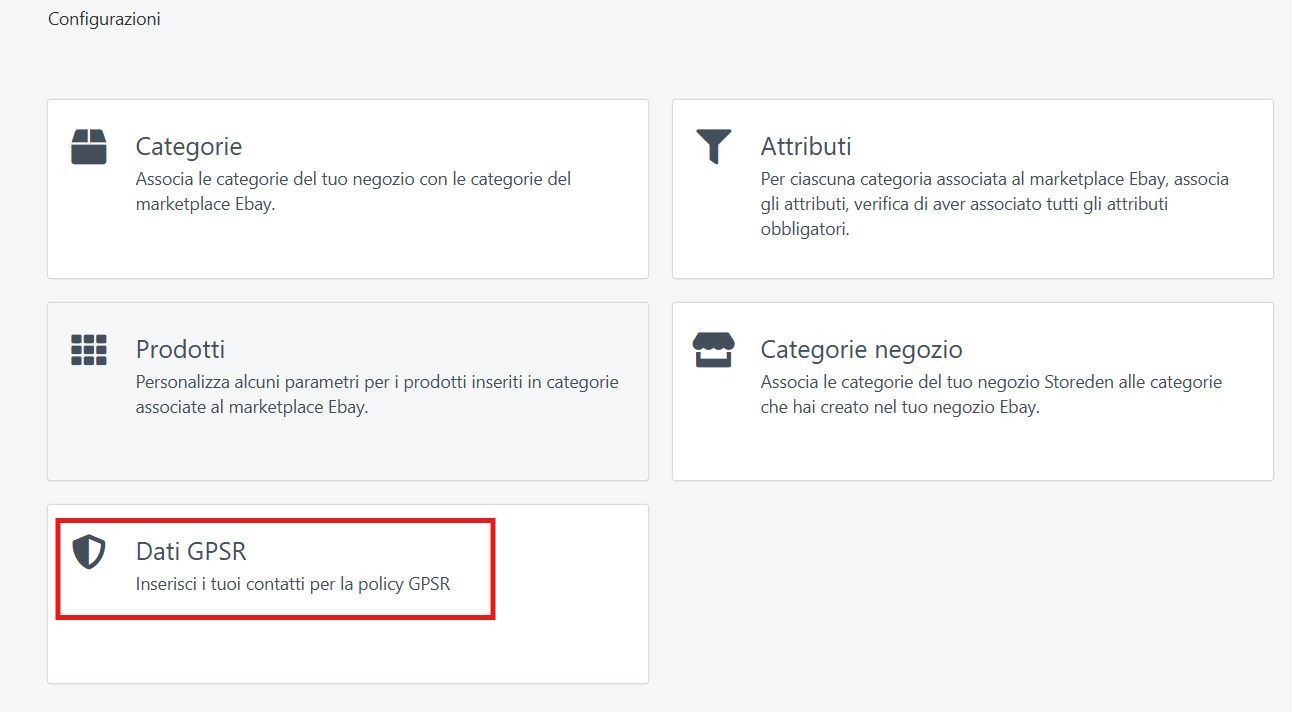Click the storefront icon for Categorie negozio
Screen dimensions: 1292x712
pyautogui.click(x=713, y=350)
